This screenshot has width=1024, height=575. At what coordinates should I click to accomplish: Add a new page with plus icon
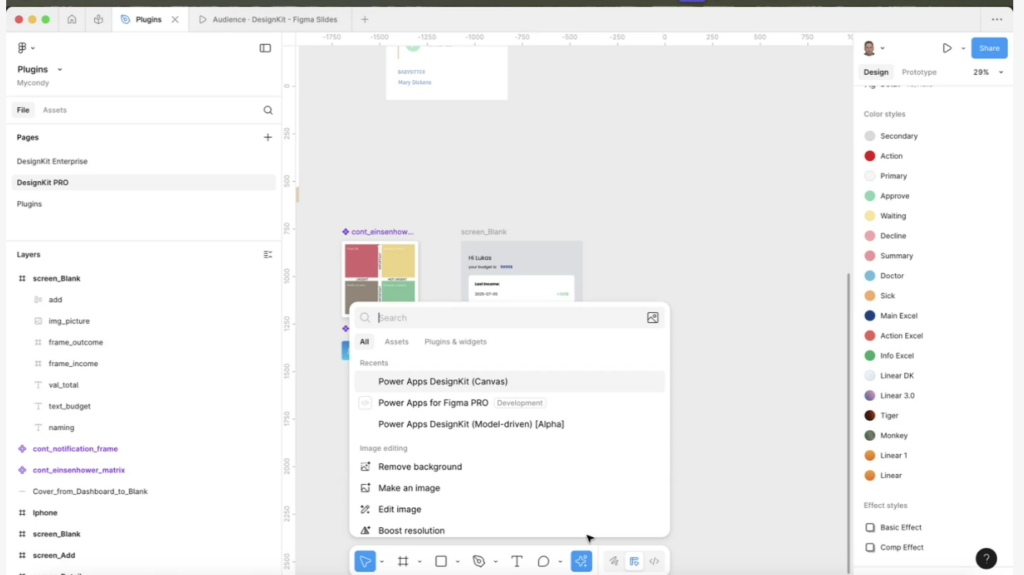[x=268, y=137]
